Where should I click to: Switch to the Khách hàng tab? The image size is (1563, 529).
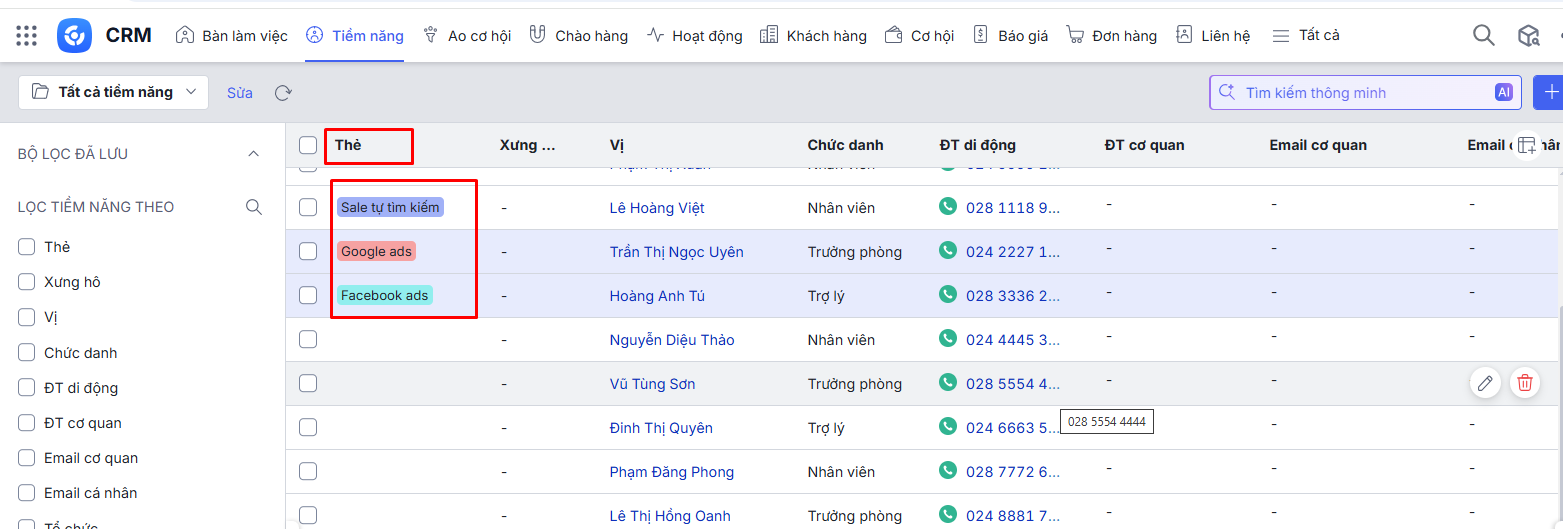[x=813, y=36]
